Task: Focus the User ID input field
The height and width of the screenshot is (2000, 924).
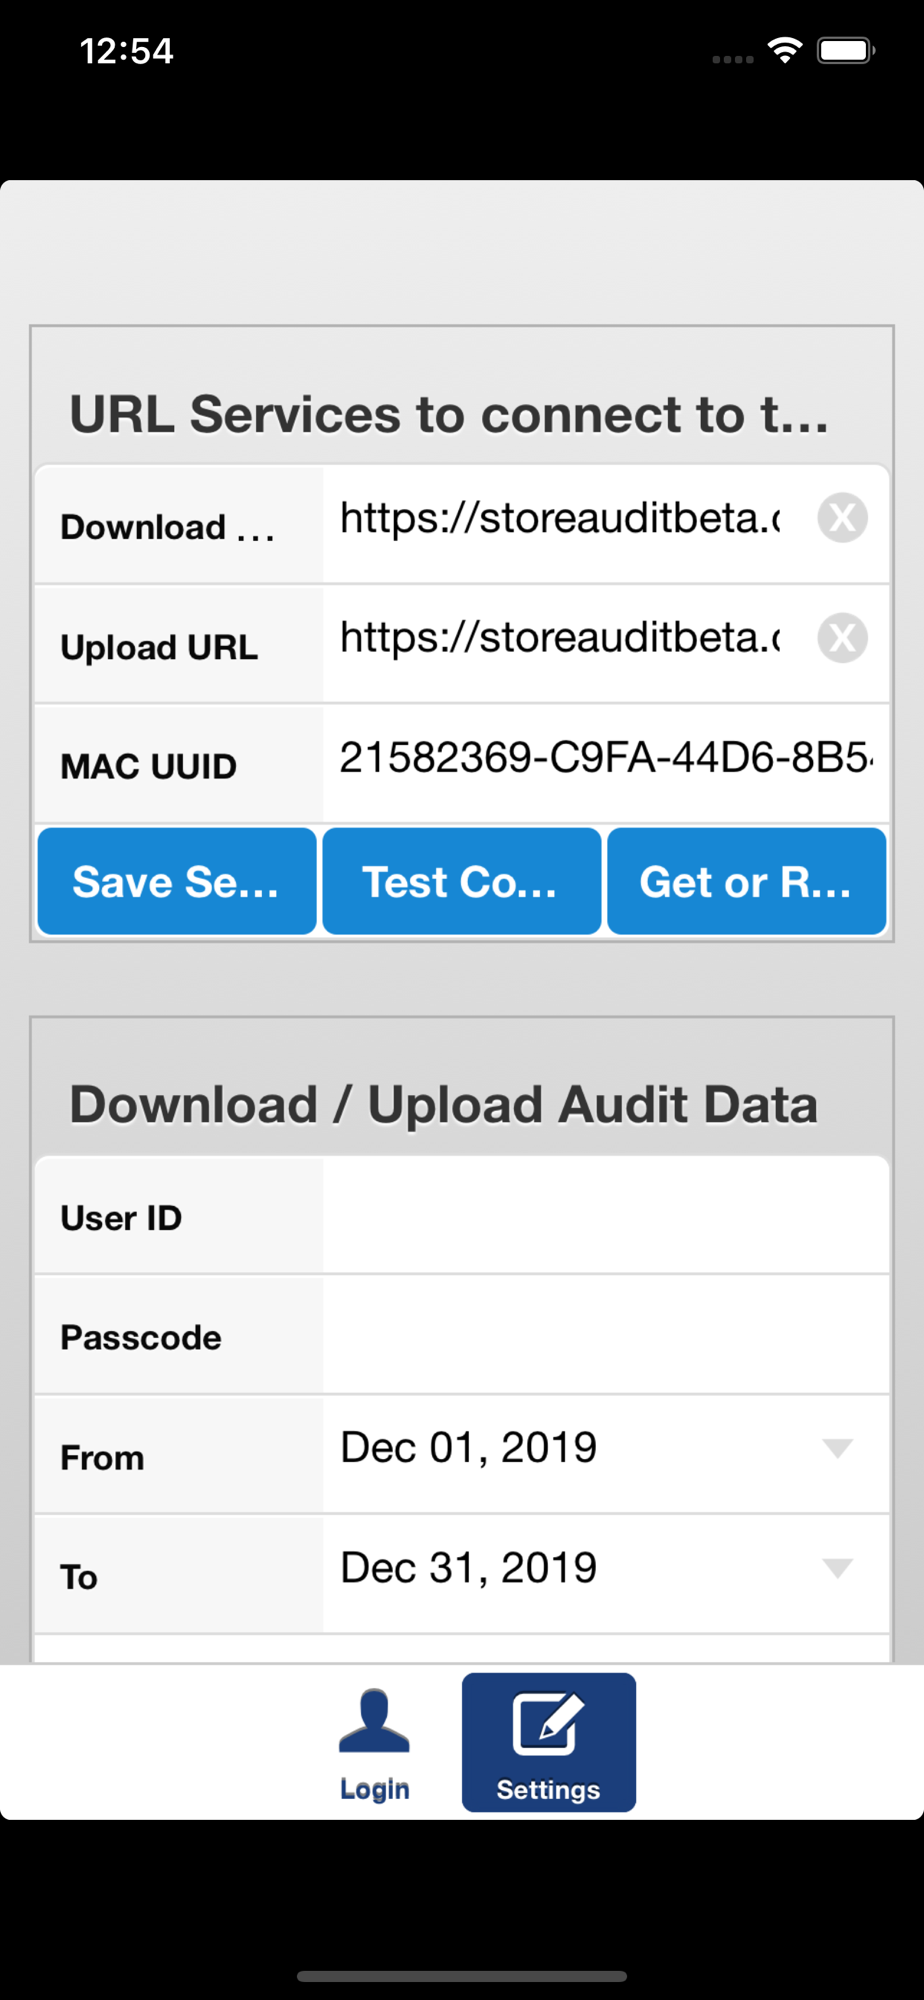Action: (x=604, y=1217)
